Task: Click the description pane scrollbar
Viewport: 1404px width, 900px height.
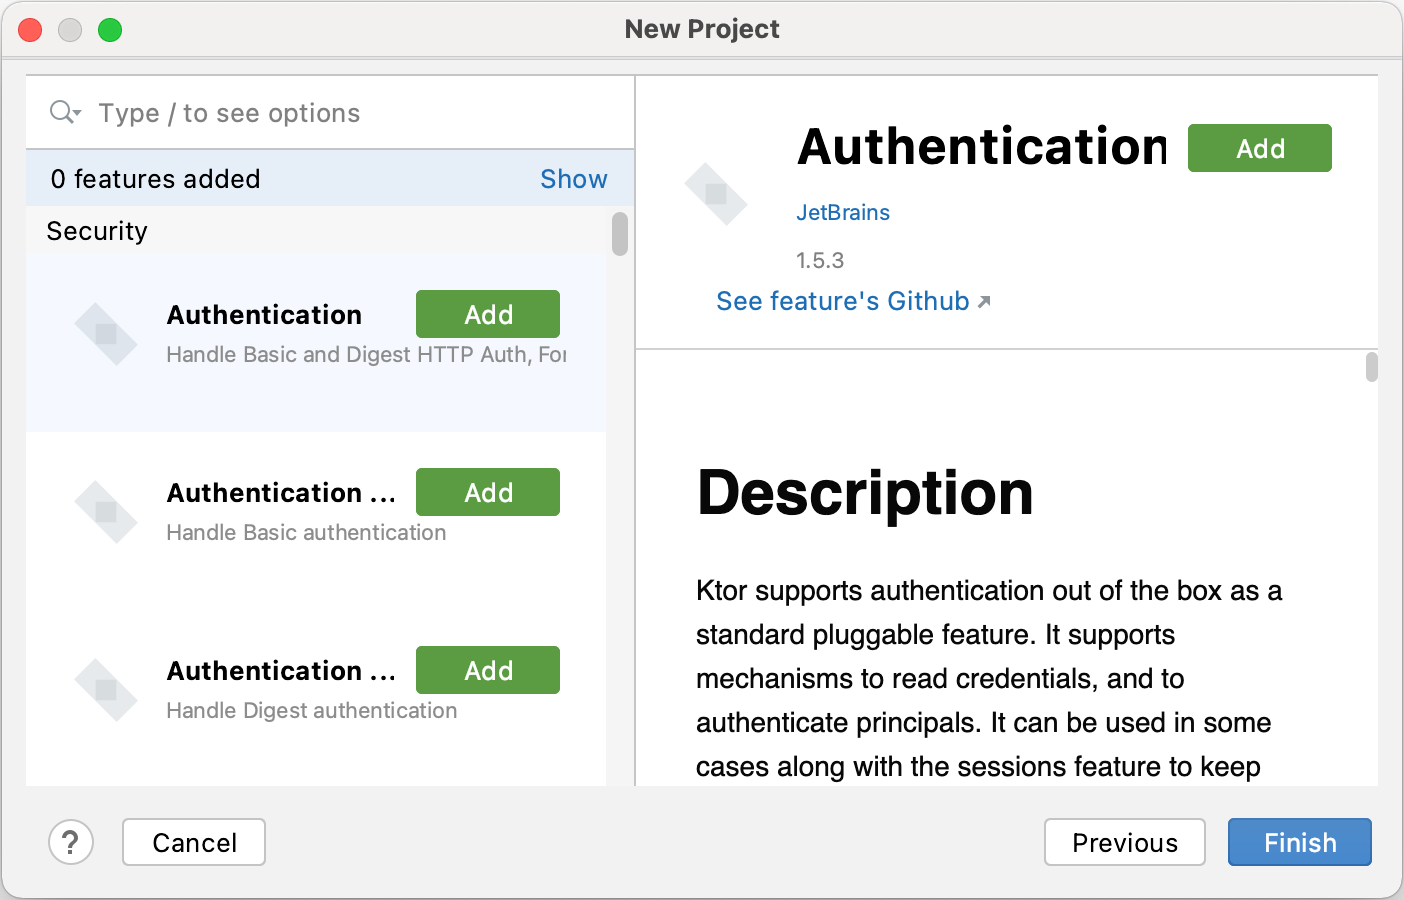Action: [1372, 370]
